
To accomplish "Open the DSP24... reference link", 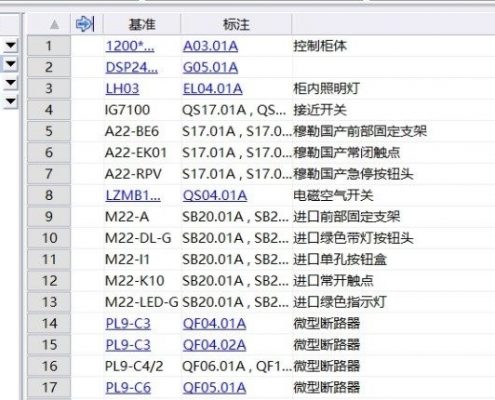I will click(x=132, y=68).
